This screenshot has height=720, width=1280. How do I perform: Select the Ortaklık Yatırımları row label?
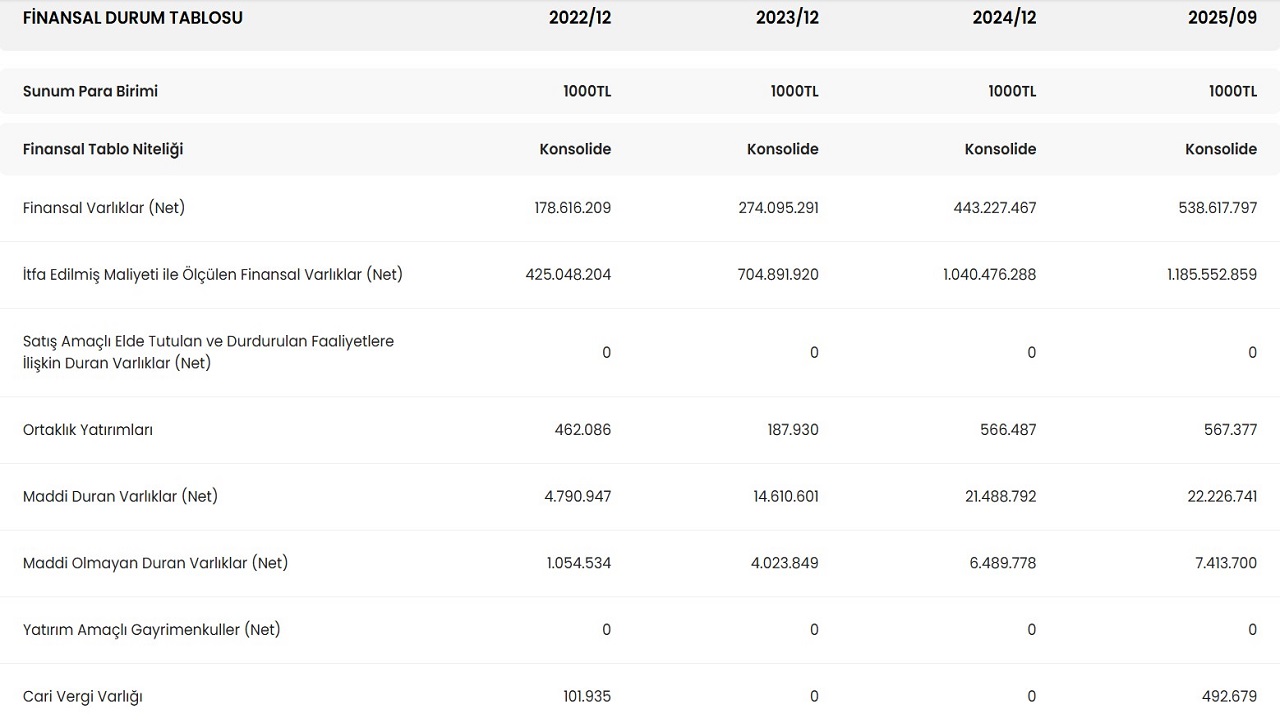[88, 430]
